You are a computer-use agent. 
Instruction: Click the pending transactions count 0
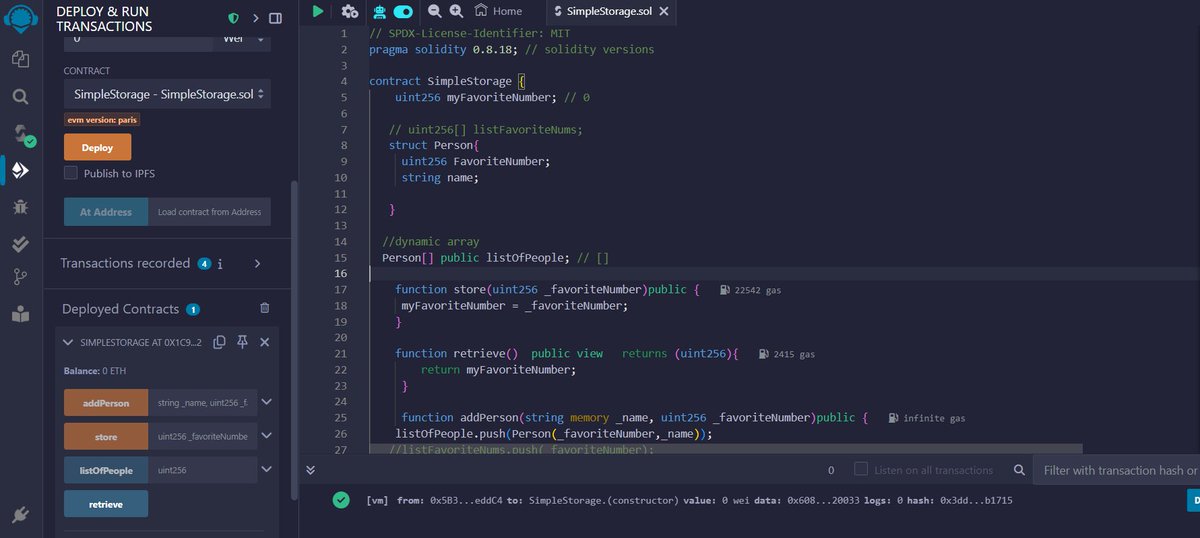click(831, 470)
